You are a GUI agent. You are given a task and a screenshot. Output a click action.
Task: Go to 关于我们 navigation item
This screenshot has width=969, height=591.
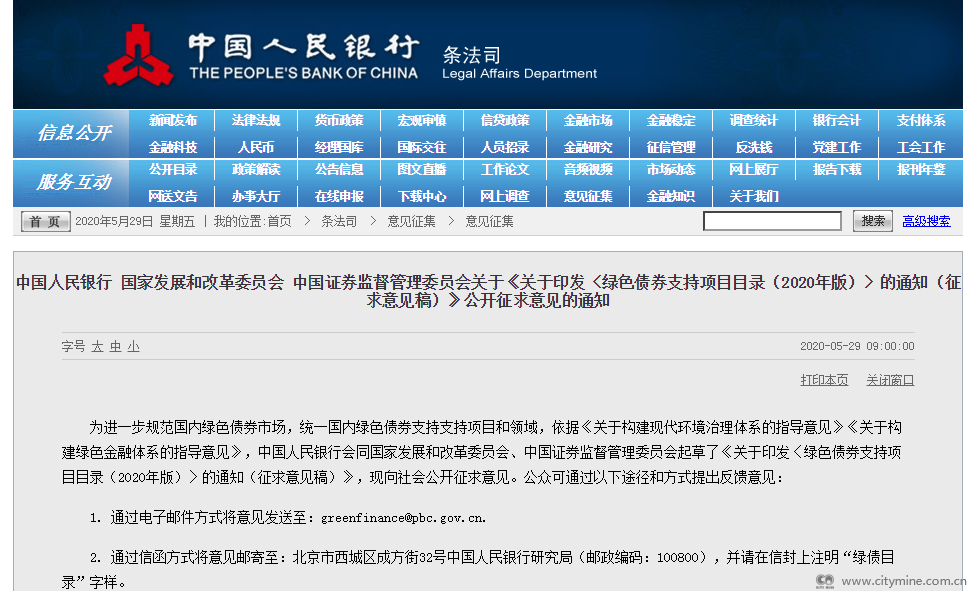[754, 196]
